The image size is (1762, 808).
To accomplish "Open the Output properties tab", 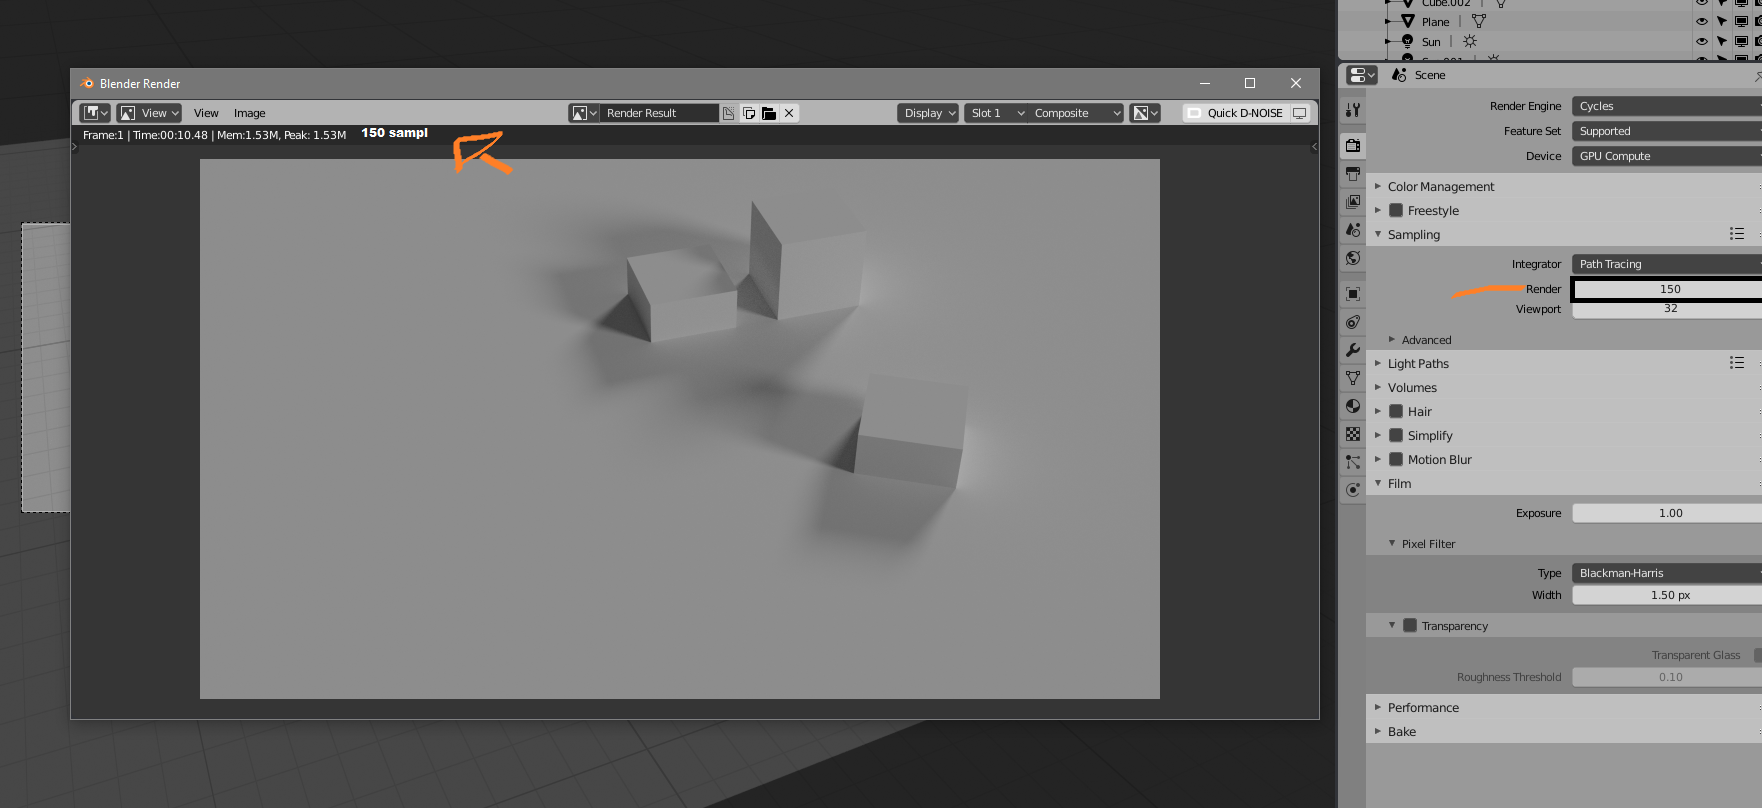I will point(1353,174).
